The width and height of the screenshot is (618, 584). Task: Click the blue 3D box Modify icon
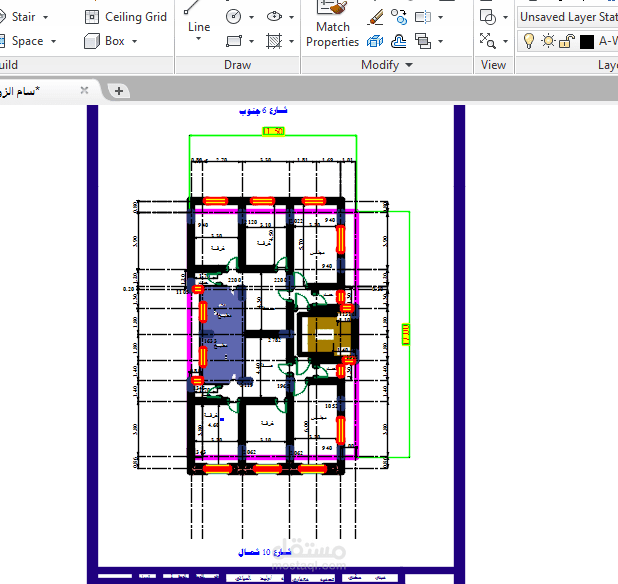[x=375, y=41]
